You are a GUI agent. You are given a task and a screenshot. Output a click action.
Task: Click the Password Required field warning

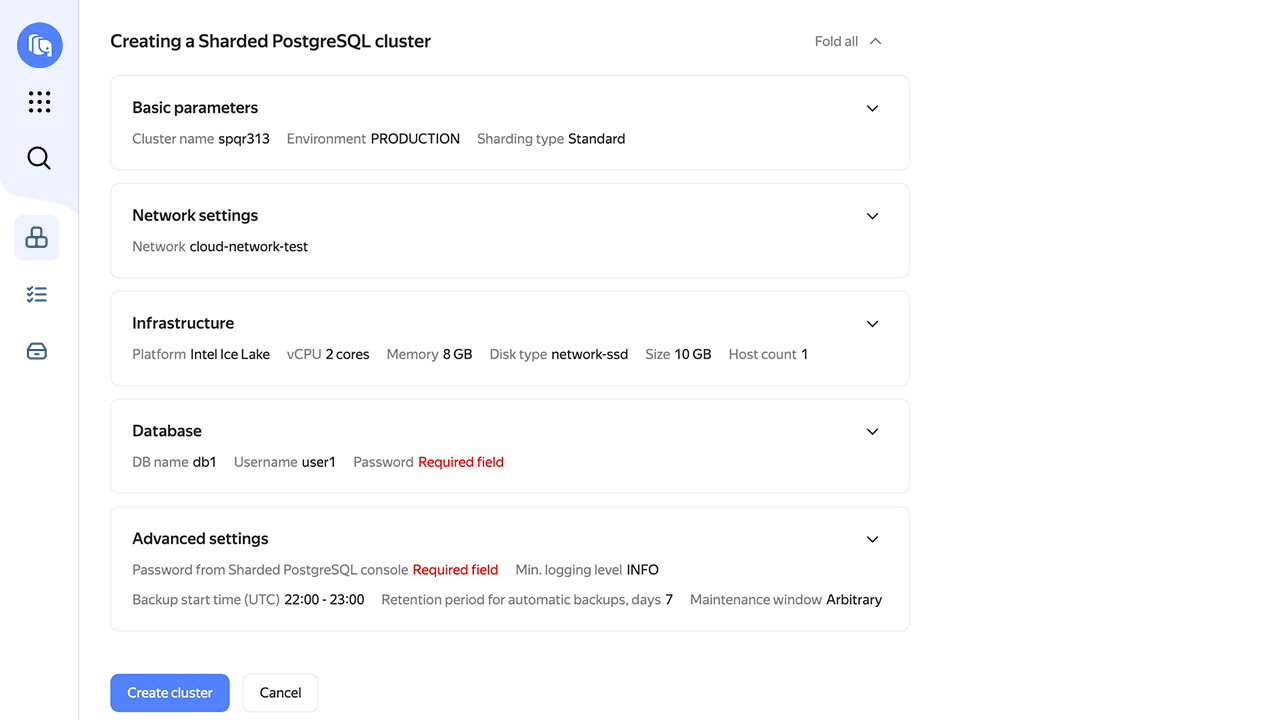click(461, 461)
